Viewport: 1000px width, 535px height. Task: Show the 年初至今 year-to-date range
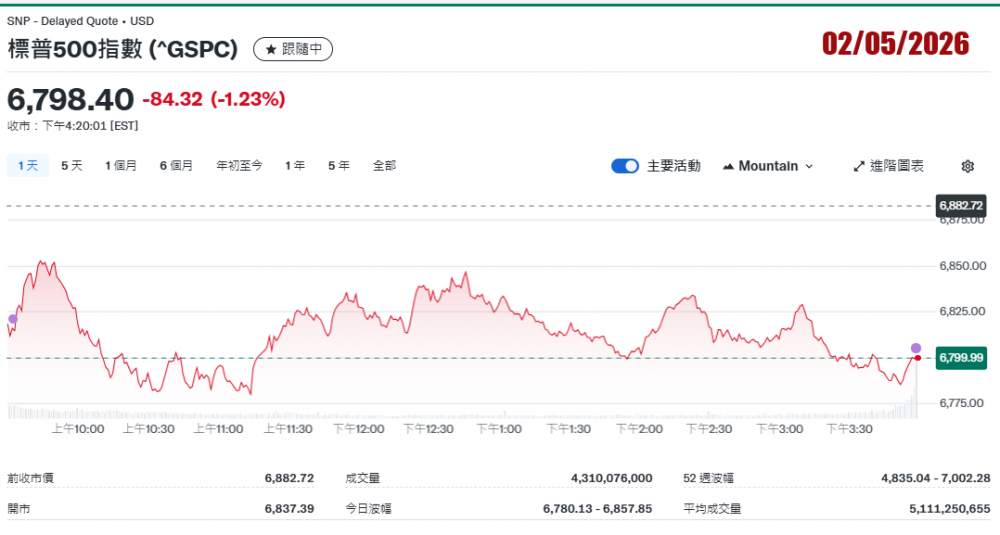pos(239,166)
